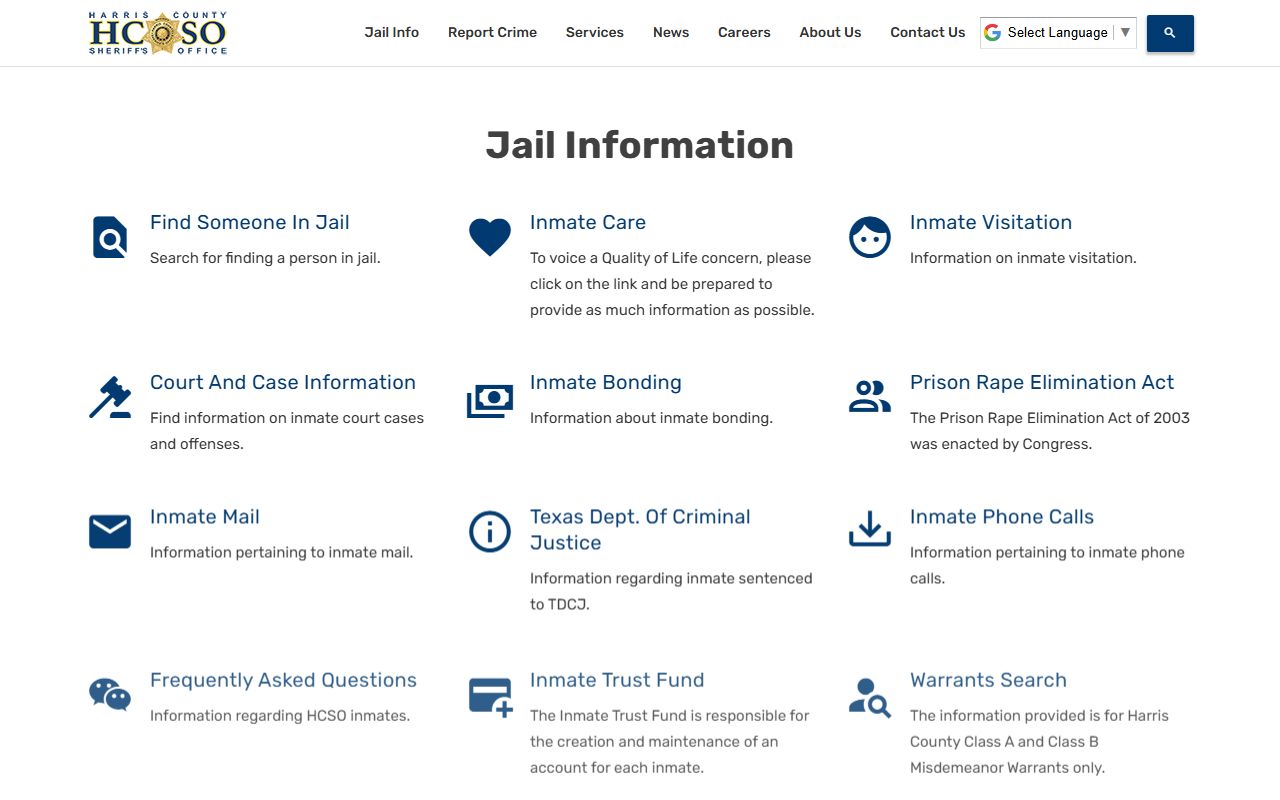Open the Report Crime menu
Viewport: 1280px width, 800px height.
pyautogui.click(x=492, y=32)
